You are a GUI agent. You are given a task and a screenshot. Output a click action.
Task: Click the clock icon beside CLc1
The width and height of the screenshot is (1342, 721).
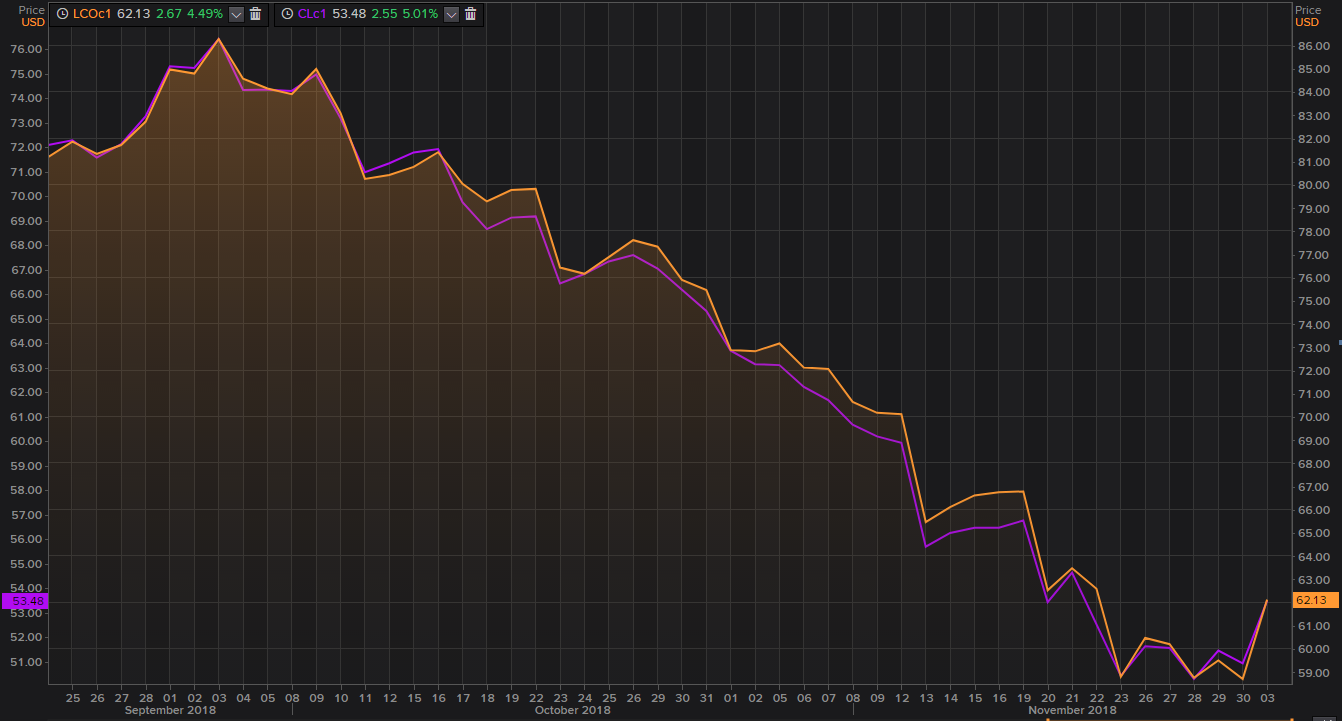(287, 14)
